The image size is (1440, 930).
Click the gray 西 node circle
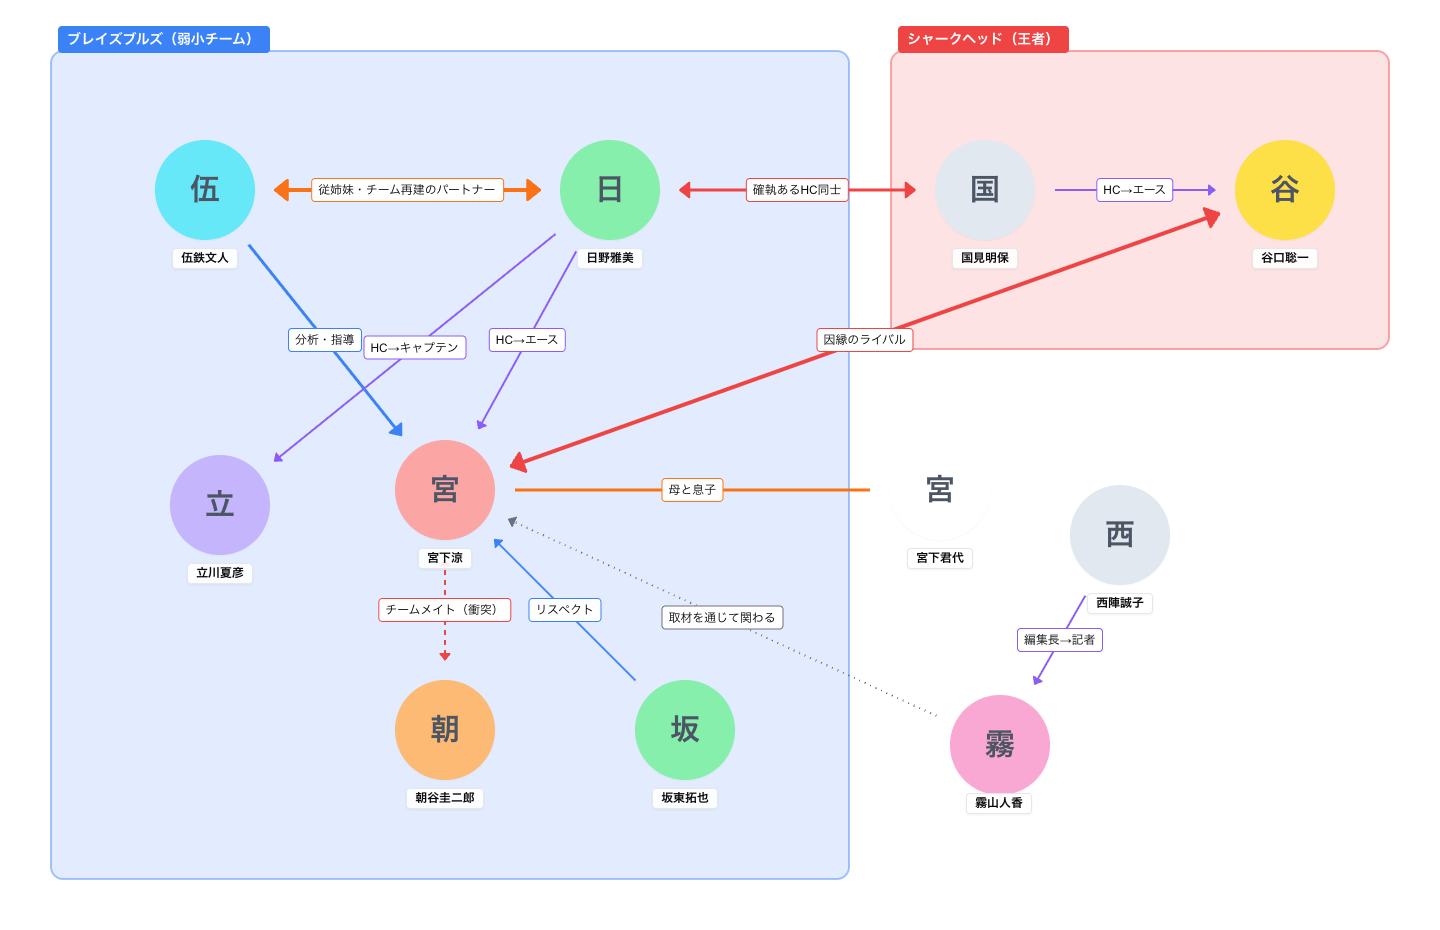1120,535
